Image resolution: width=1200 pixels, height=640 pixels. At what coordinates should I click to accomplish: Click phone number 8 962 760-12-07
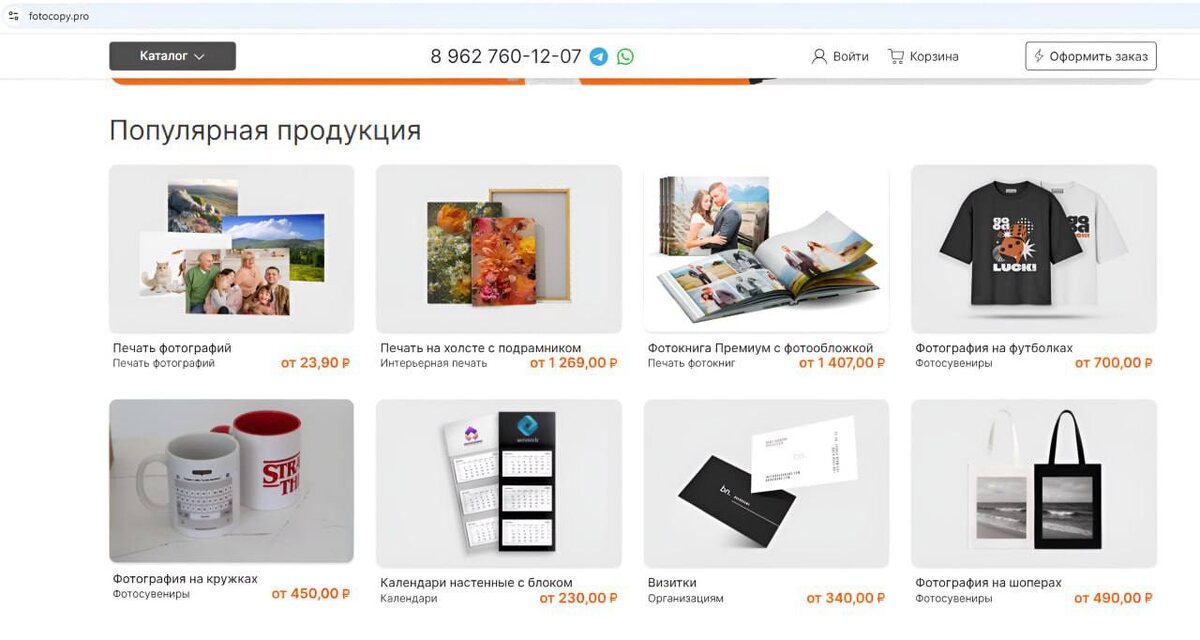click(x=506, y=57)
